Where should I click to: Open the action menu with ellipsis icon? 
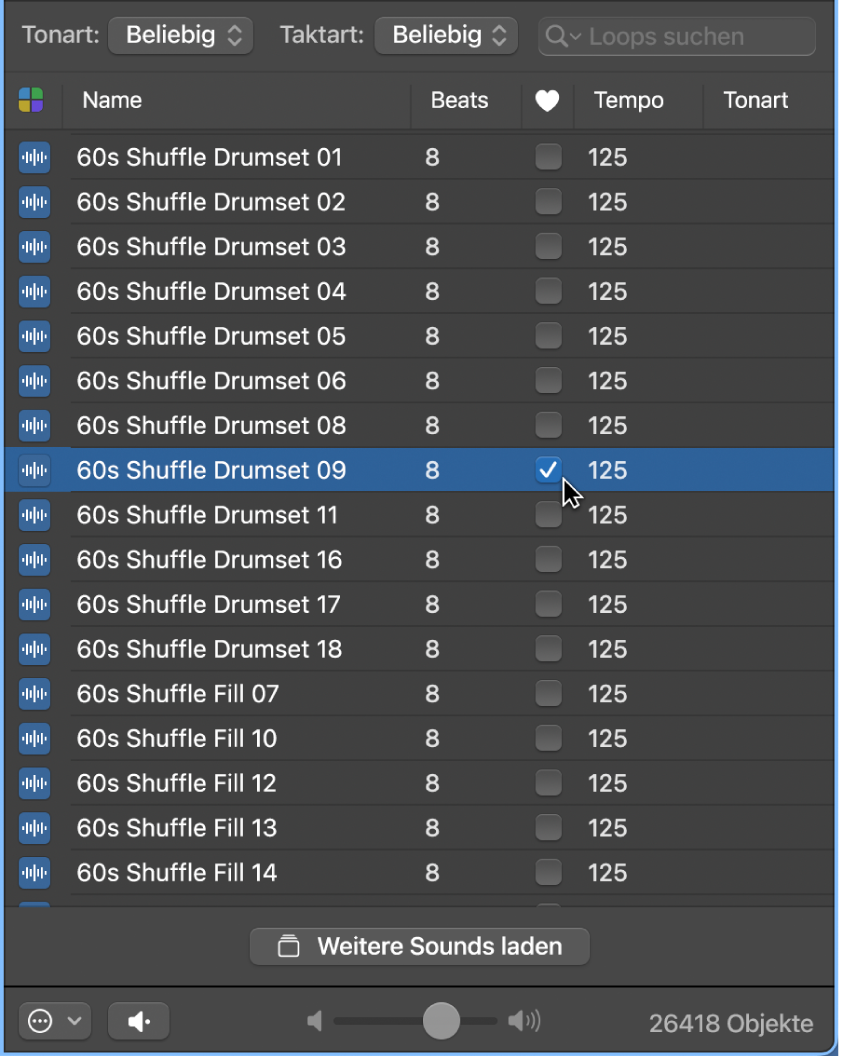click(x=54, y=1021)
